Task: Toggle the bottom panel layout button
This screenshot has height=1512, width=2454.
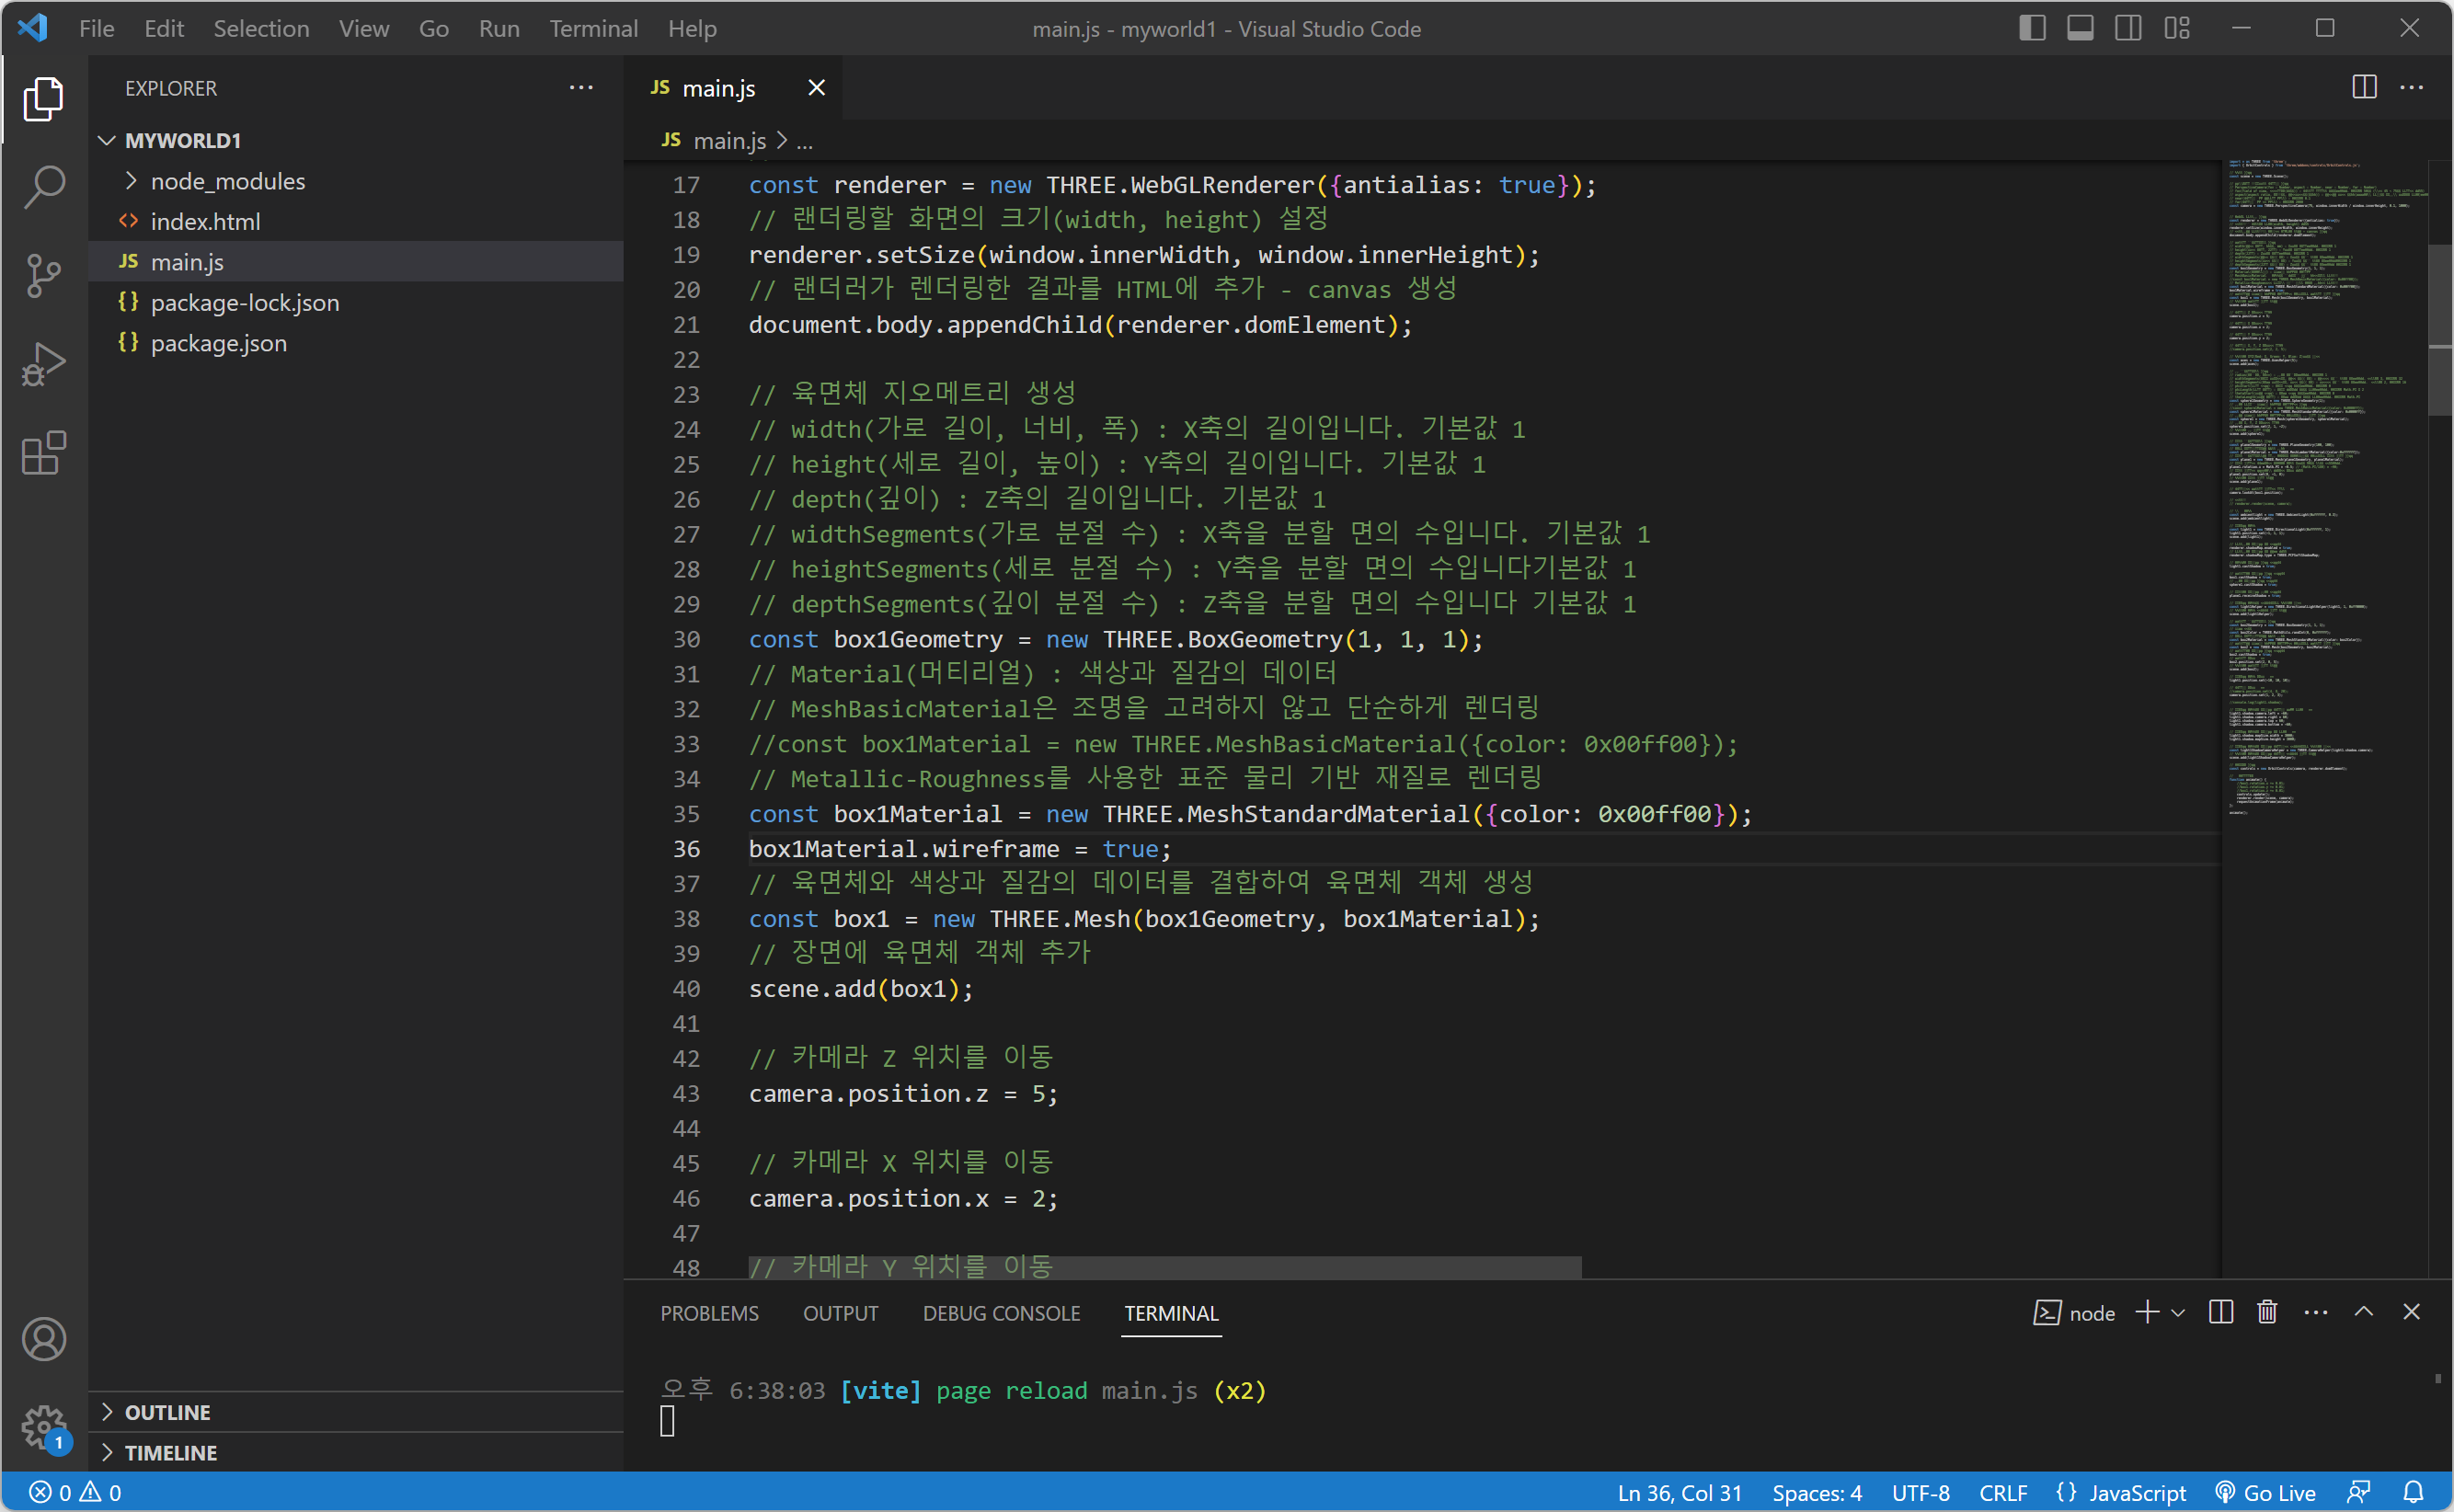Action: pyautogui.click(x=2080, y=28)
